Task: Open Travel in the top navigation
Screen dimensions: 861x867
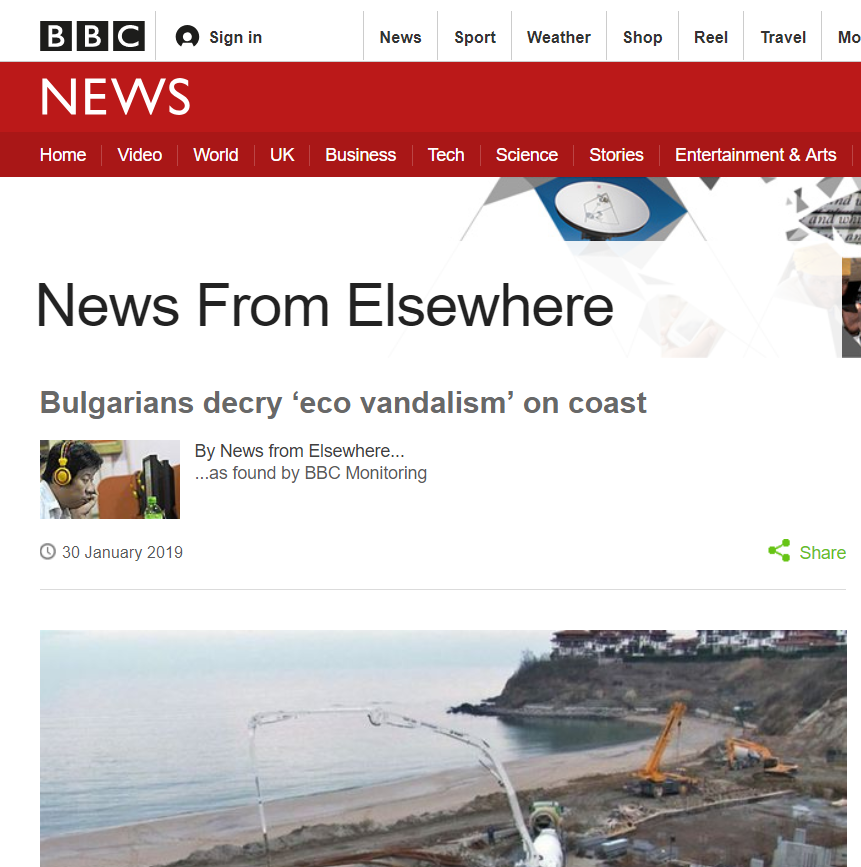Action: (x=783, y=37)
